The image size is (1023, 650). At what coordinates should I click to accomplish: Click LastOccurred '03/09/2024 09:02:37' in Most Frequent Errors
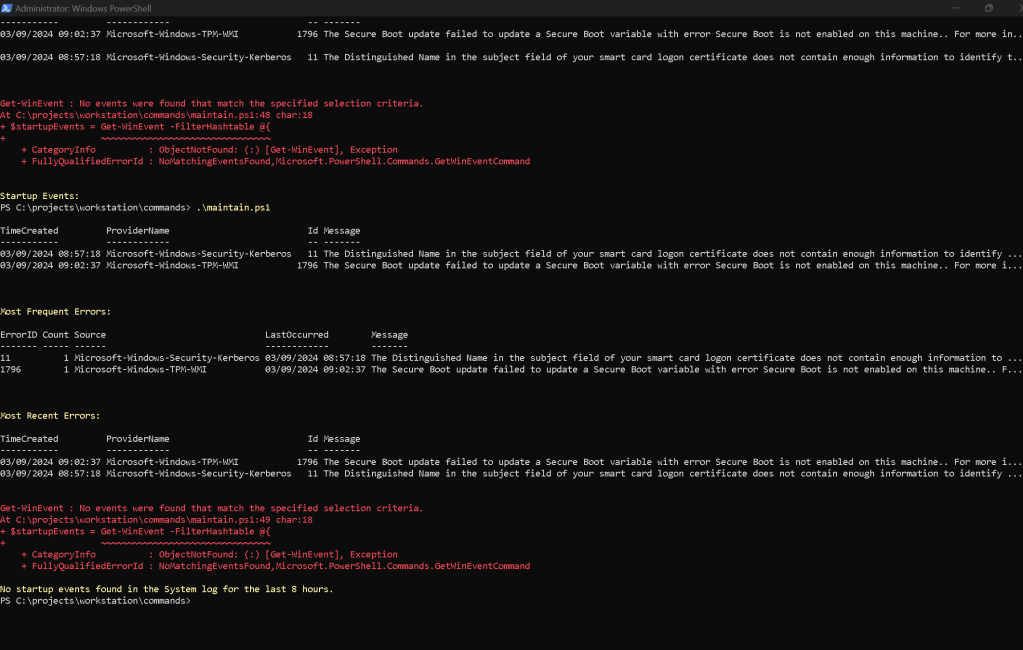[x=315, y=369]
